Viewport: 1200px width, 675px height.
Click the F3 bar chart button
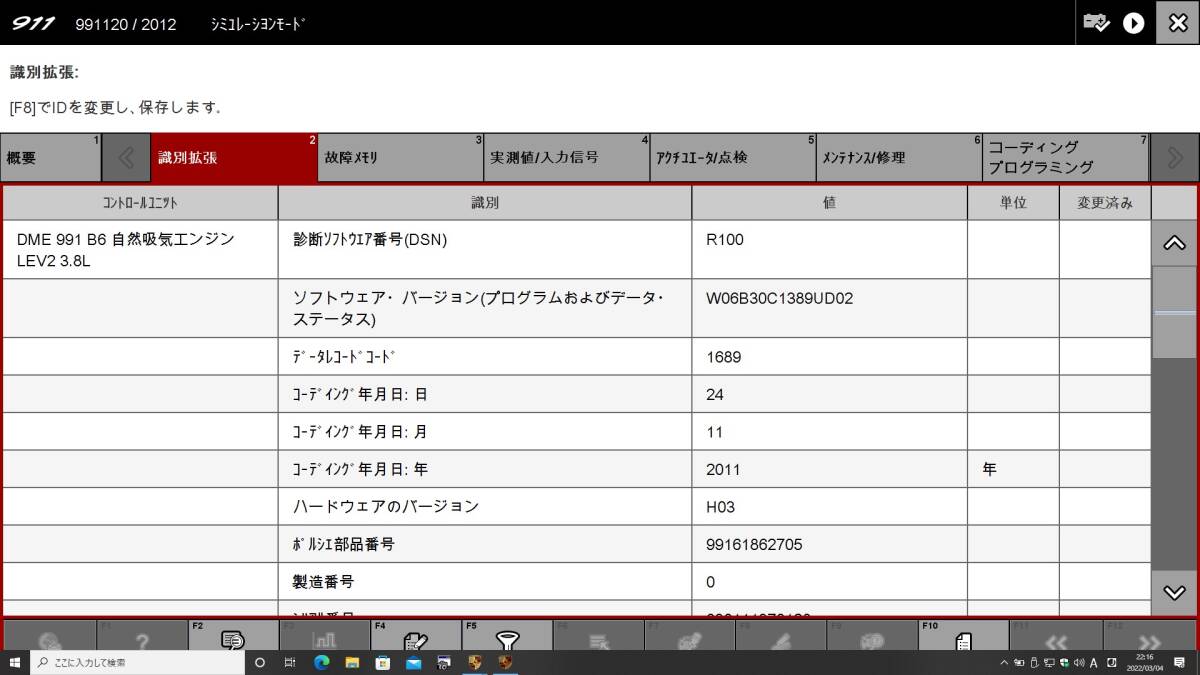tap(324, 637)
